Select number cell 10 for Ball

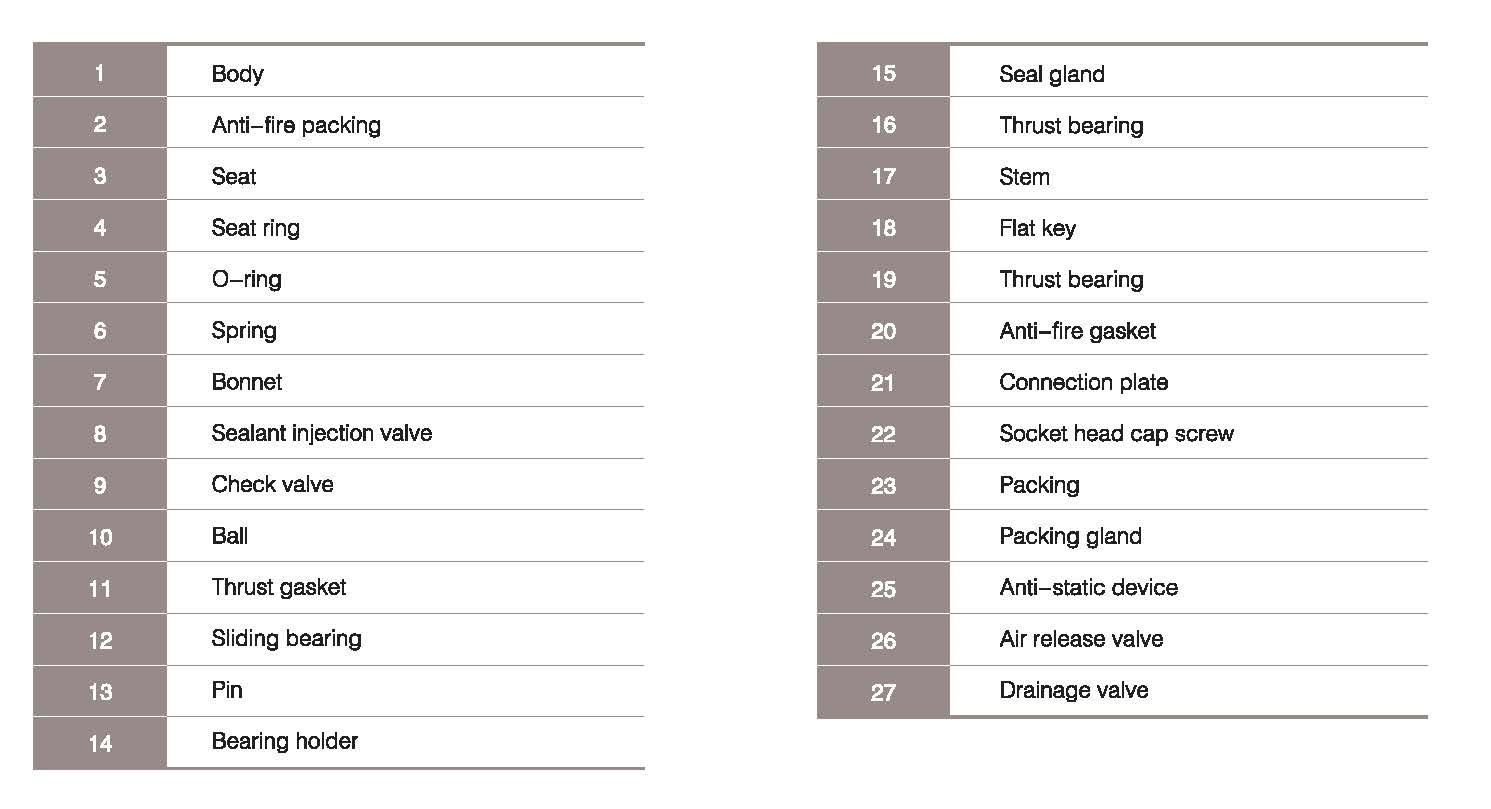(x=100, y=537)
